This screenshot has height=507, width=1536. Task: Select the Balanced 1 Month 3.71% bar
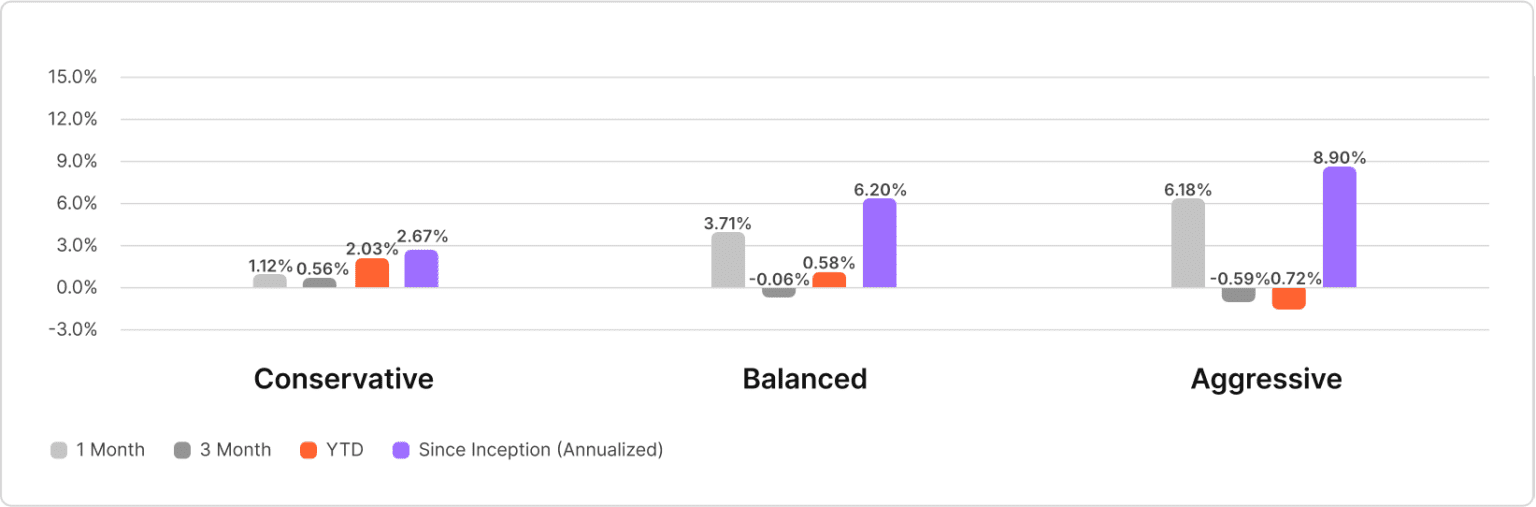point(728,260)
